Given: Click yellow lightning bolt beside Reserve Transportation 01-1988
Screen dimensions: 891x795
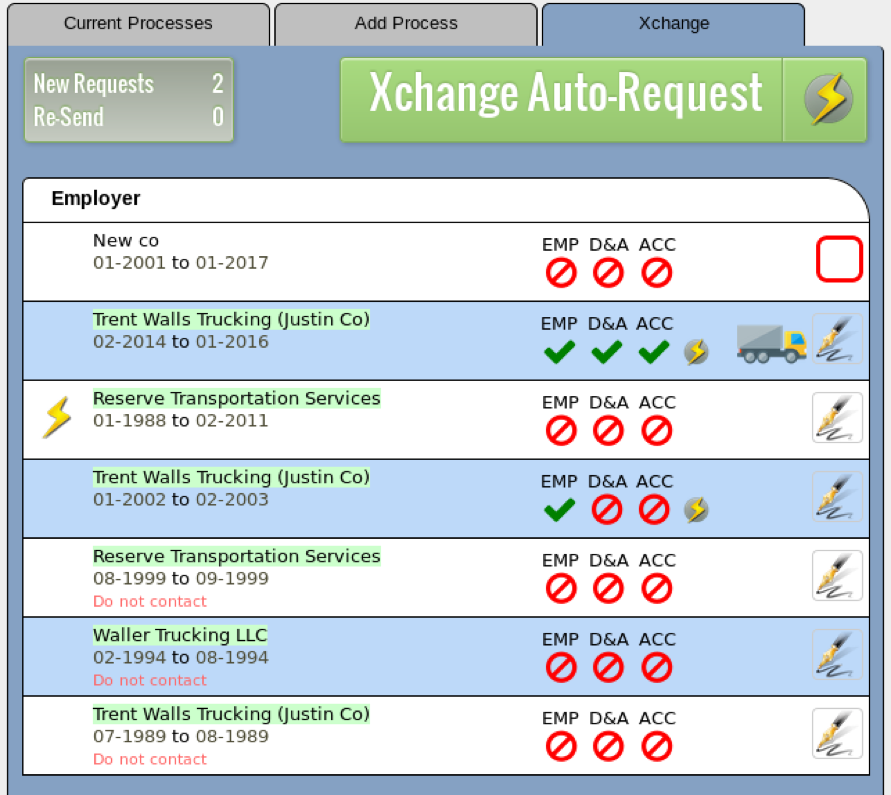Looking at the screenshot, I should click(57, 418).
